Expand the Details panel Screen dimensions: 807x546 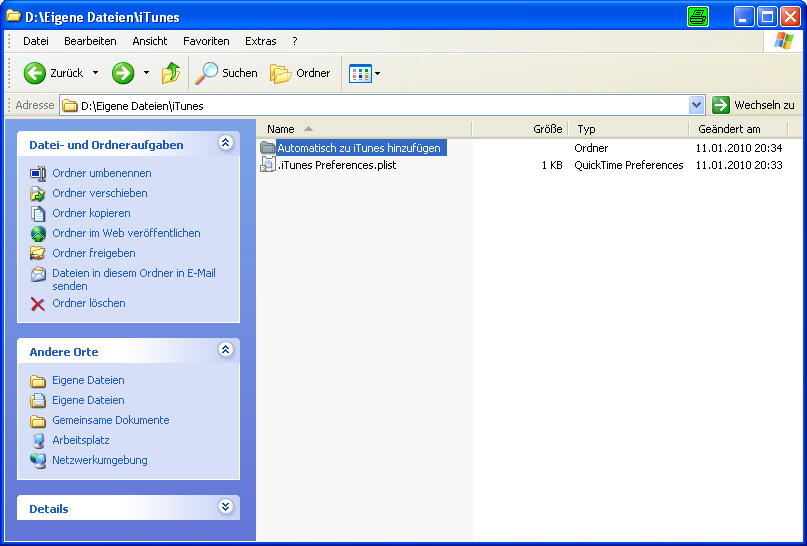click(225, 507)
